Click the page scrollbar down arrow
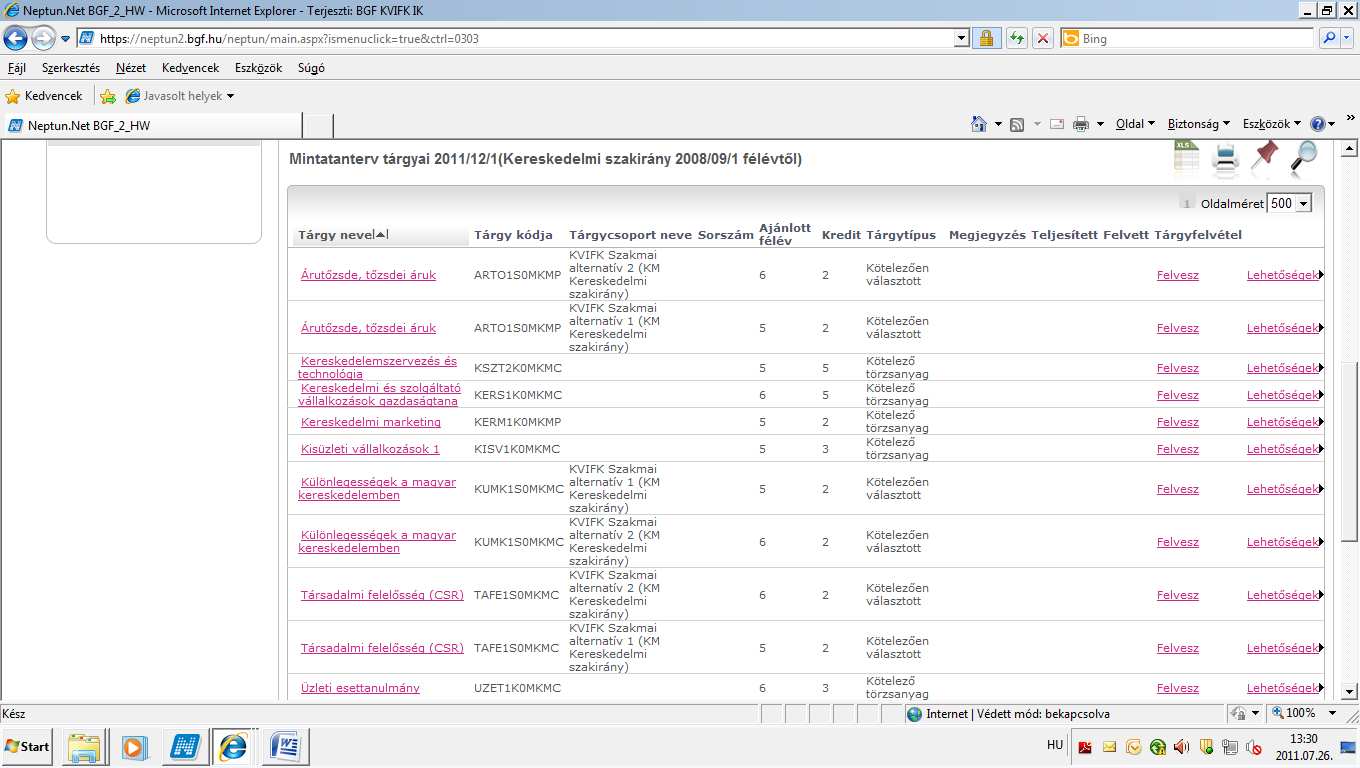Image resolution: width=1360 pixels, height=768 pixels. pos(1349,691)
